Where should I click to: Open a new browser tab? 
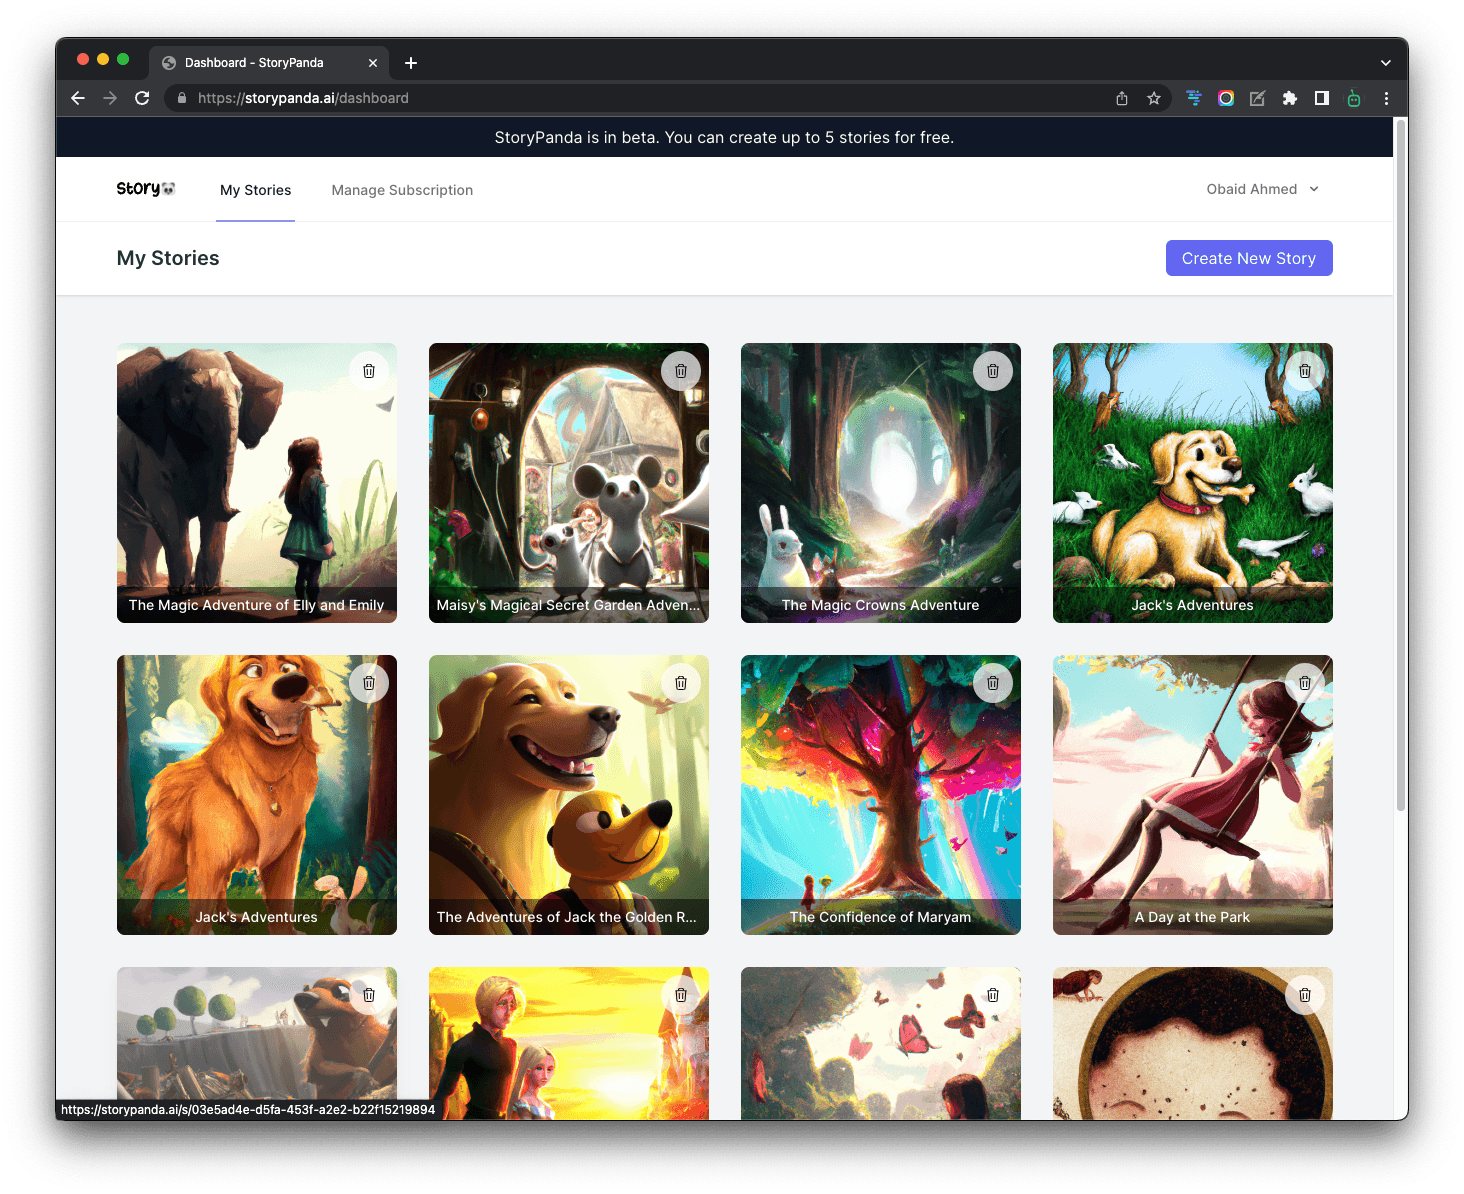pos(411,63)
